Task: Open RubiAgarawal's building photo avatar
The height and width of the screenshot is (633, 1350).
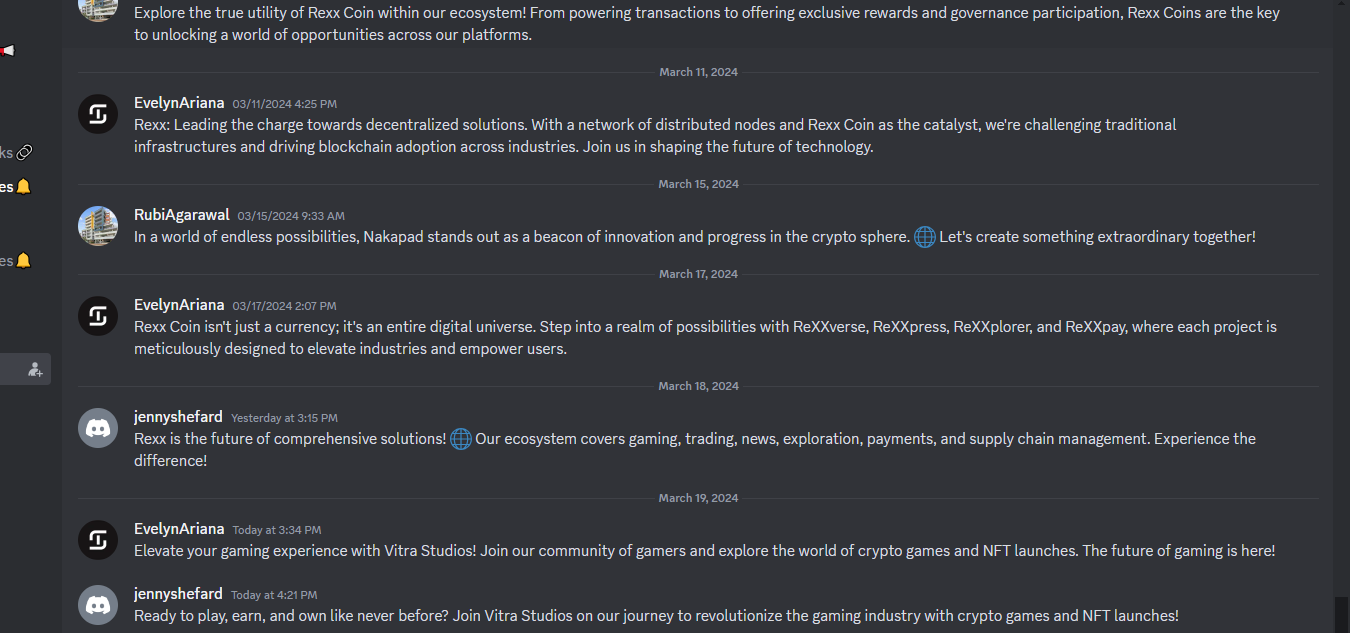Action: 98,226
